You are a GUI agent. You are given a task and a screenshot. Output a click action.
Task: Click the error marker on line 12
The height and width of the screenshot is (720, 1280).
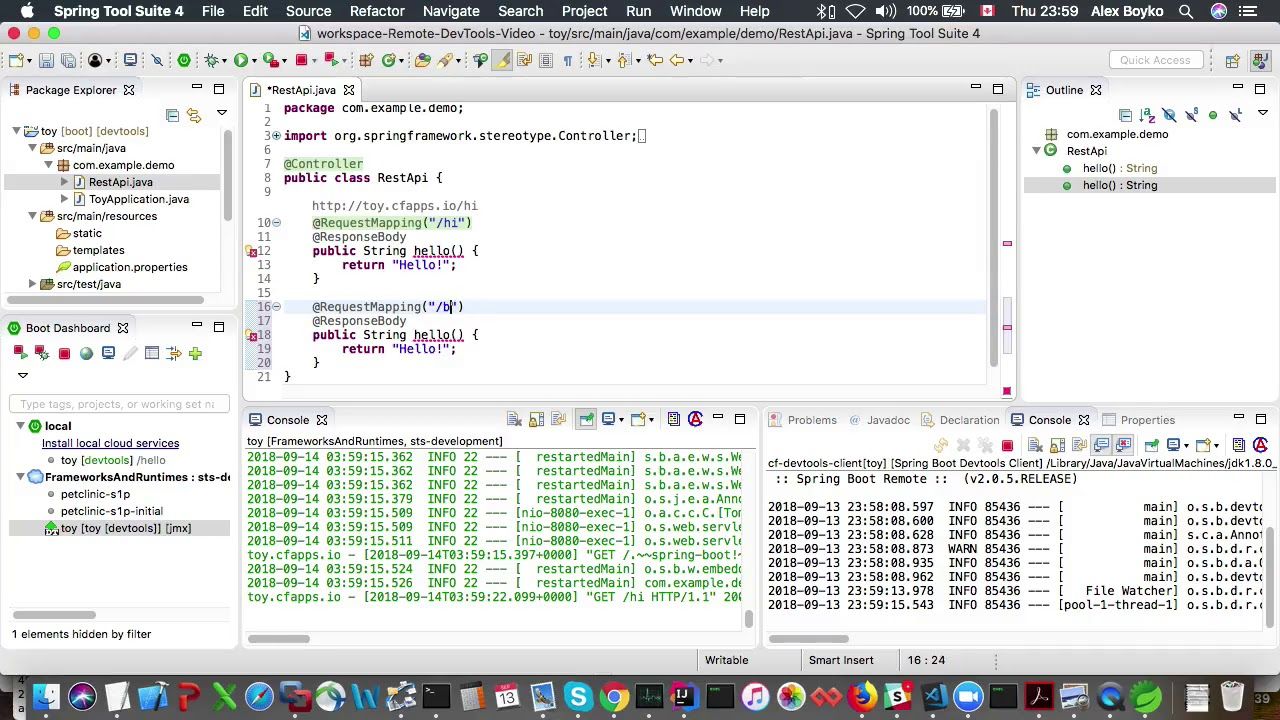tap(252, 252)
